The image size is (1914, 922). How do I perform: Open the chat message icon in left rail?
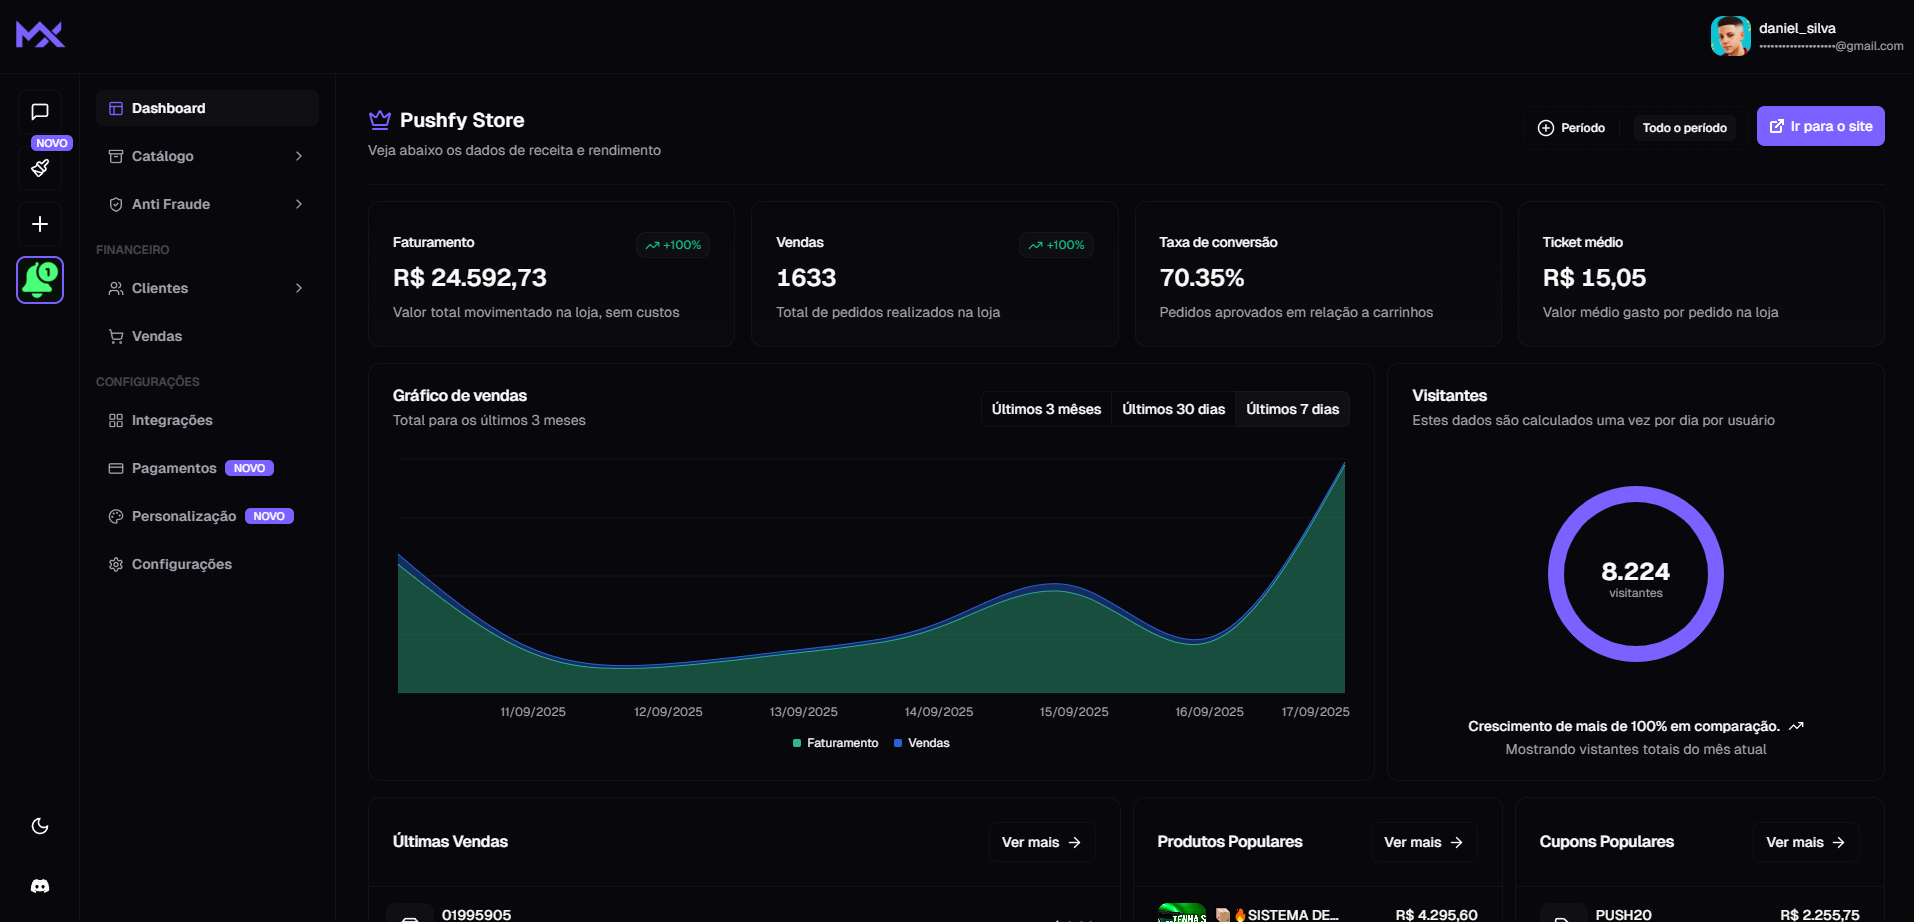pos(40,112)
